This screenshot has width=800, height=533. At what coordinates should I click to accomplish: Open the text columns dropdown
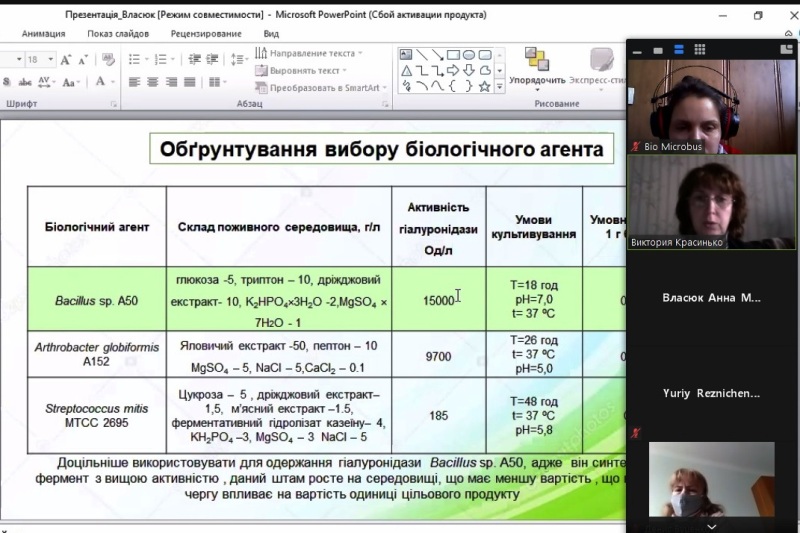click(217, 82)
